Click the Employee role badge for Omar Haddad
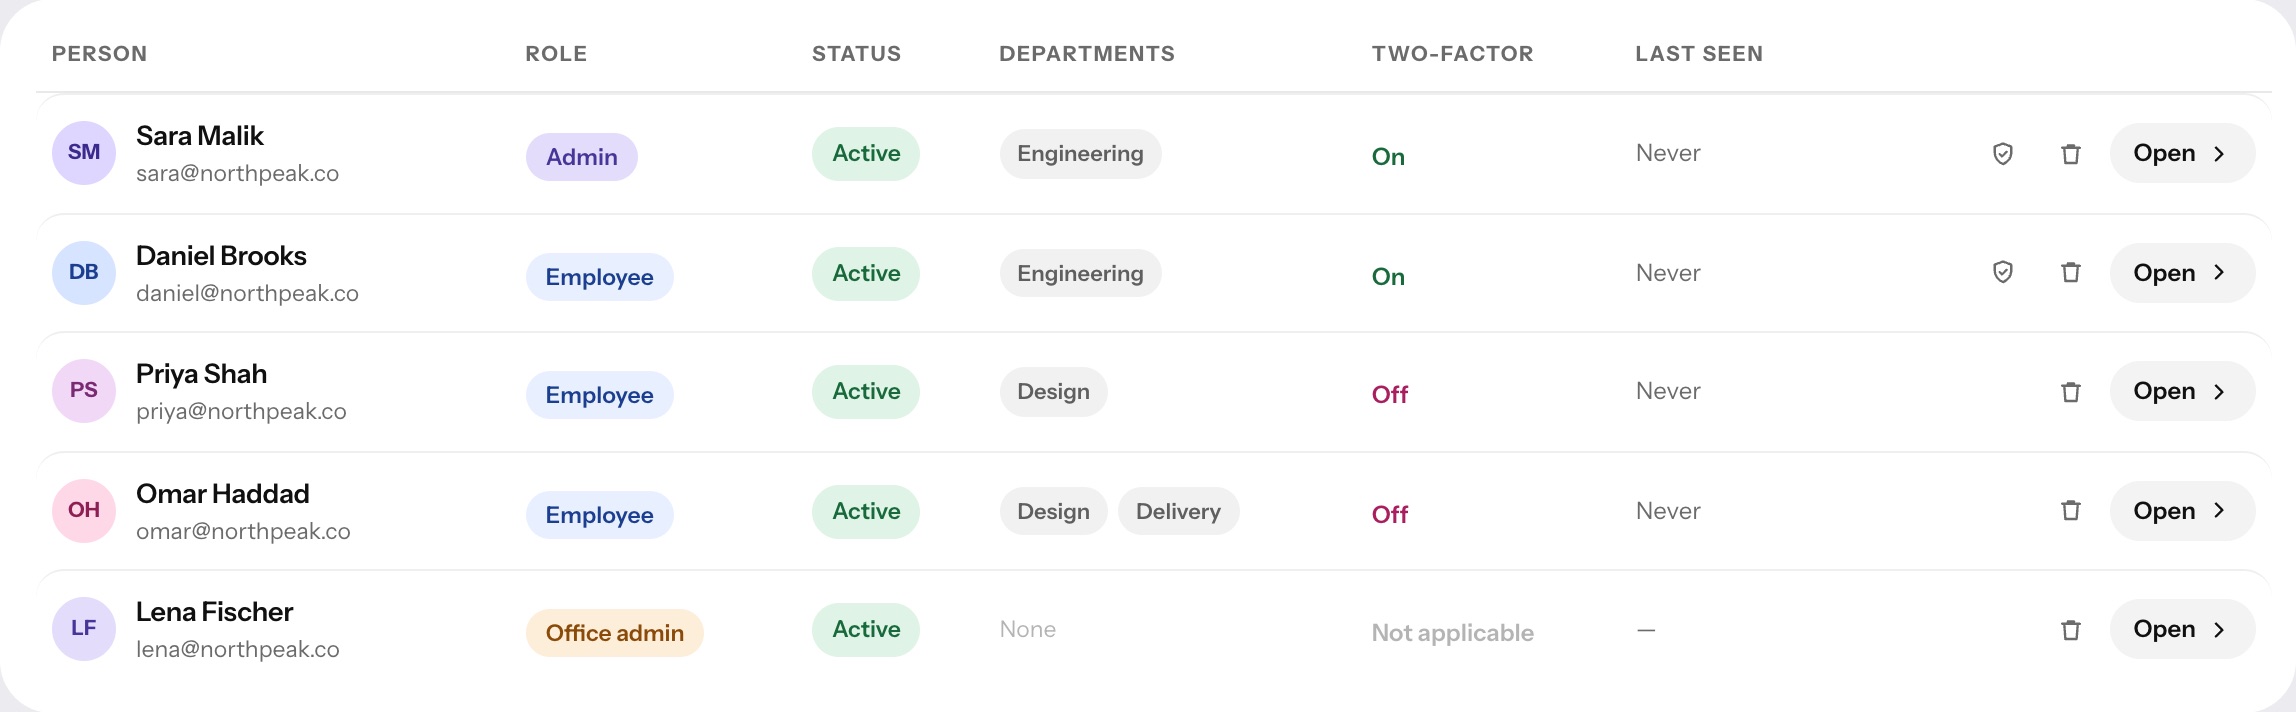This screenshot has width=2296, height=712. tap(600, 515)
